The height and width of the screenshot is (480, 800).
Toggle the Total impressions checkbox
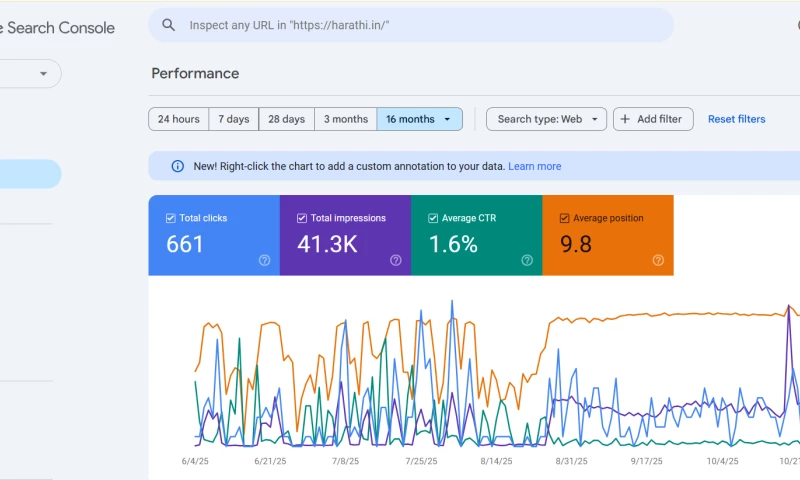pos(302,218)
